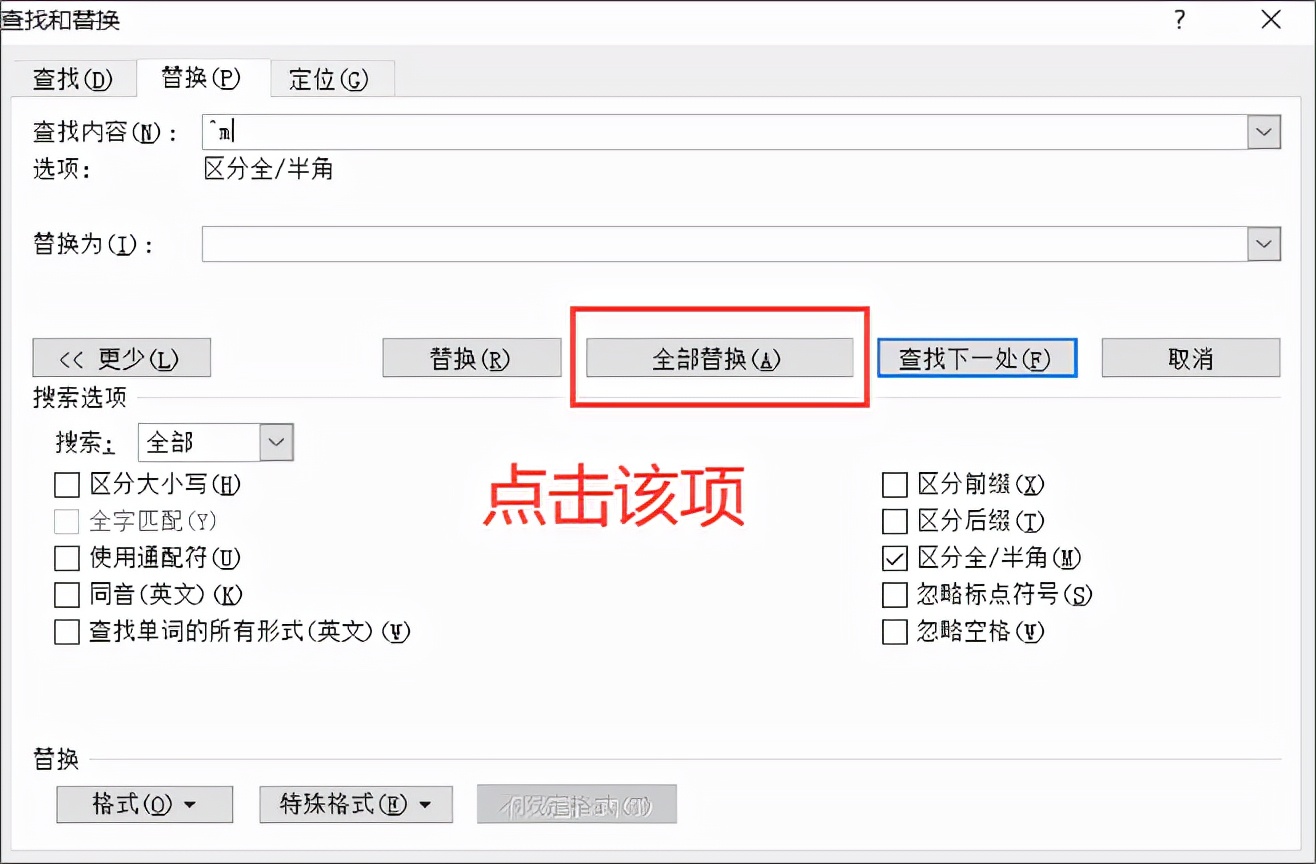Tick the 使用通配符(U) checkbox
This screenshot has width=1316, height=864.
click(67, 558)
